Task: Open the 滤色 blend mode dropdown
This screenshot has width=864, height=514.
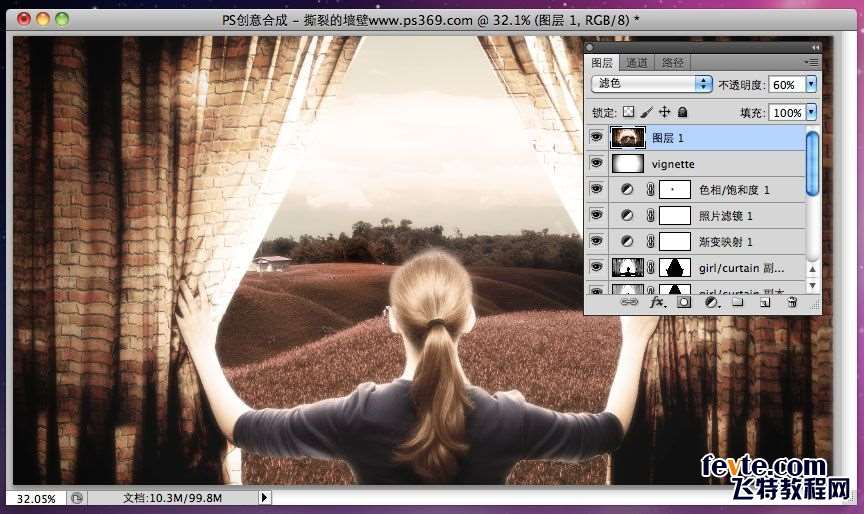Action: tap(652, 84)
